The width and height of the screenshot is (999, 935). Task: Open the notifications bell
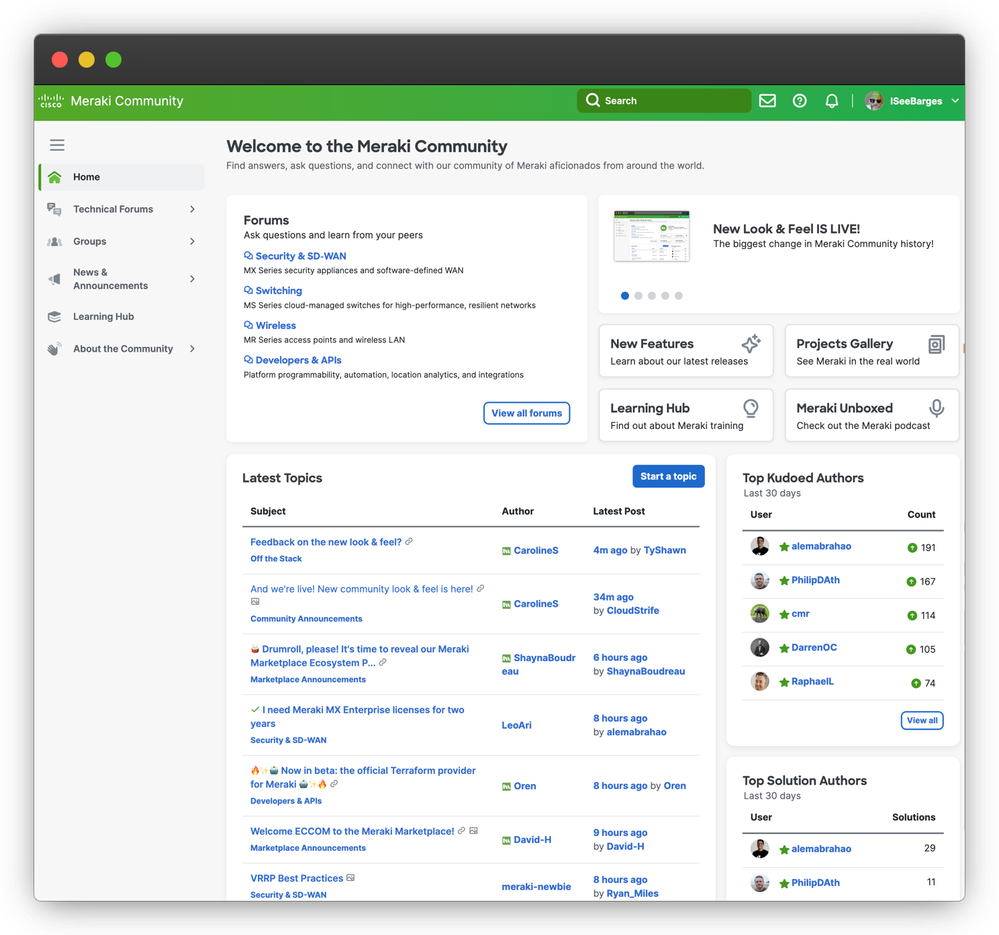pyautogui.click(x=831, y=101)
